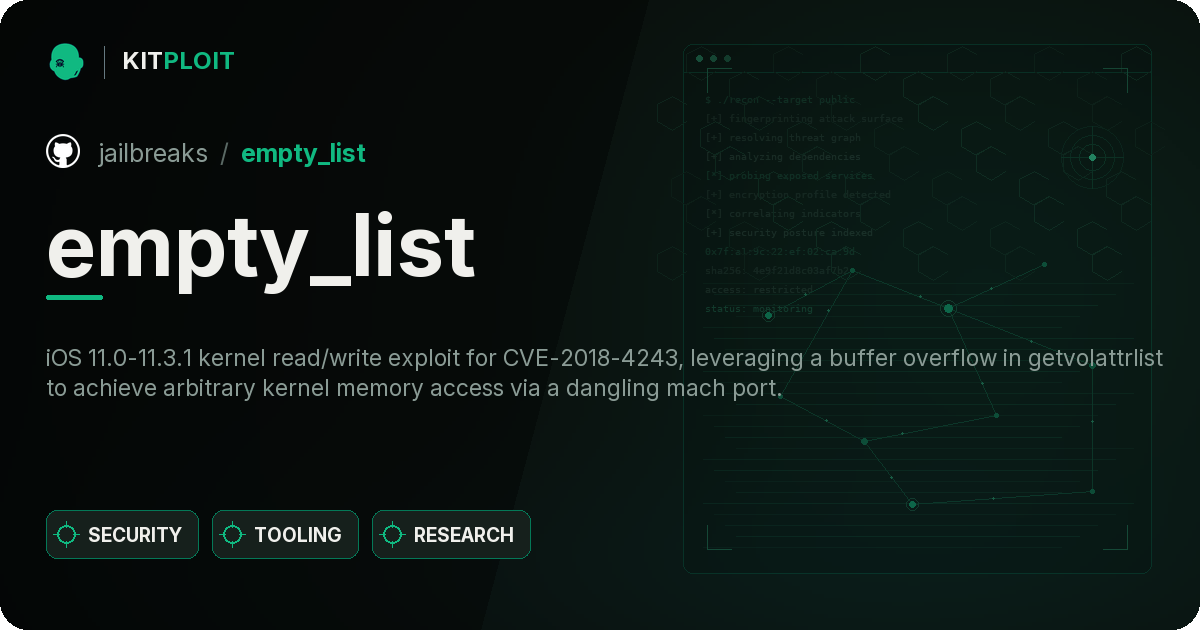
Task: Click the "status: monitoring" terminal line
Action: tap(759, 309)
